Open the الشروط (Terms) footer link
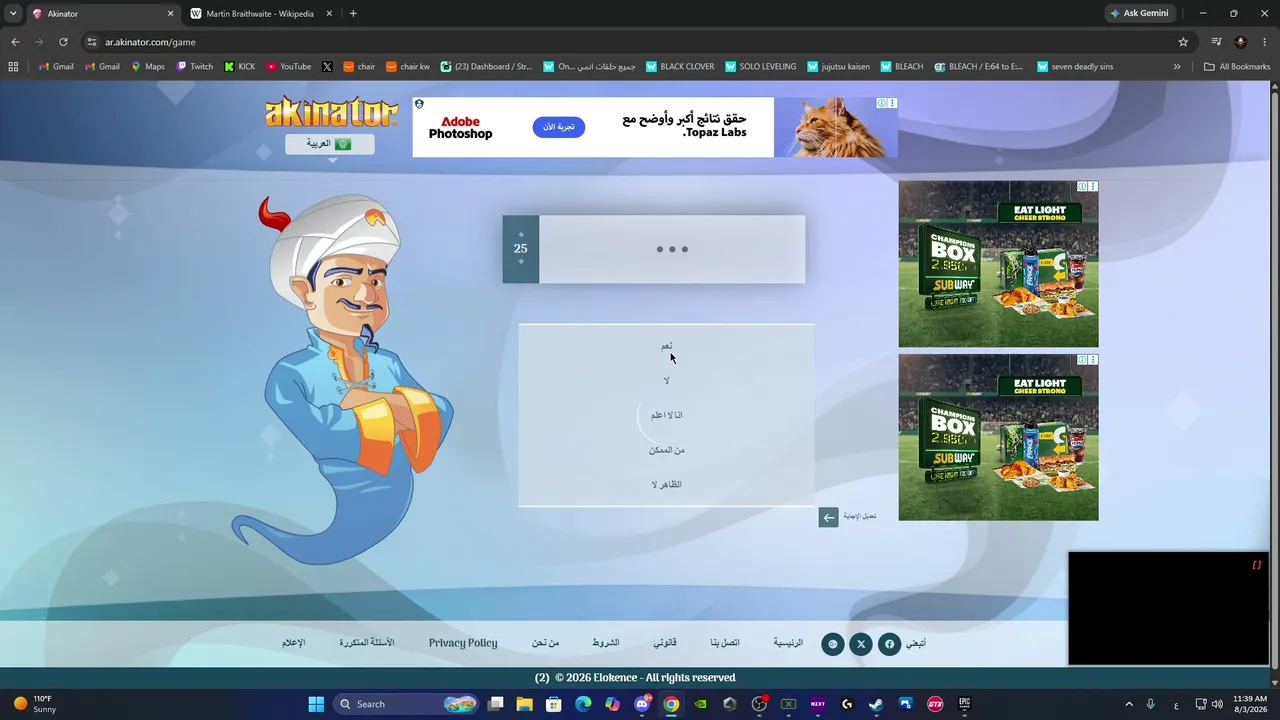 click(605, 643)
